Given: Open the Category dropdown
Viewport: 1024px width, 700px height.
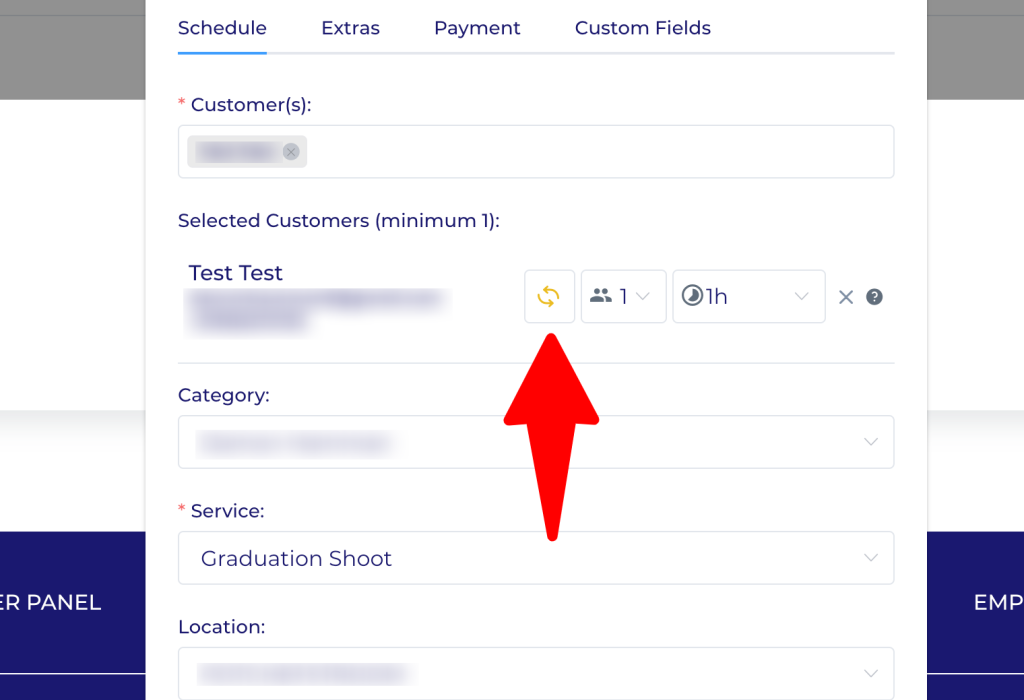Looking at the screenshot, I should (536, 442).
